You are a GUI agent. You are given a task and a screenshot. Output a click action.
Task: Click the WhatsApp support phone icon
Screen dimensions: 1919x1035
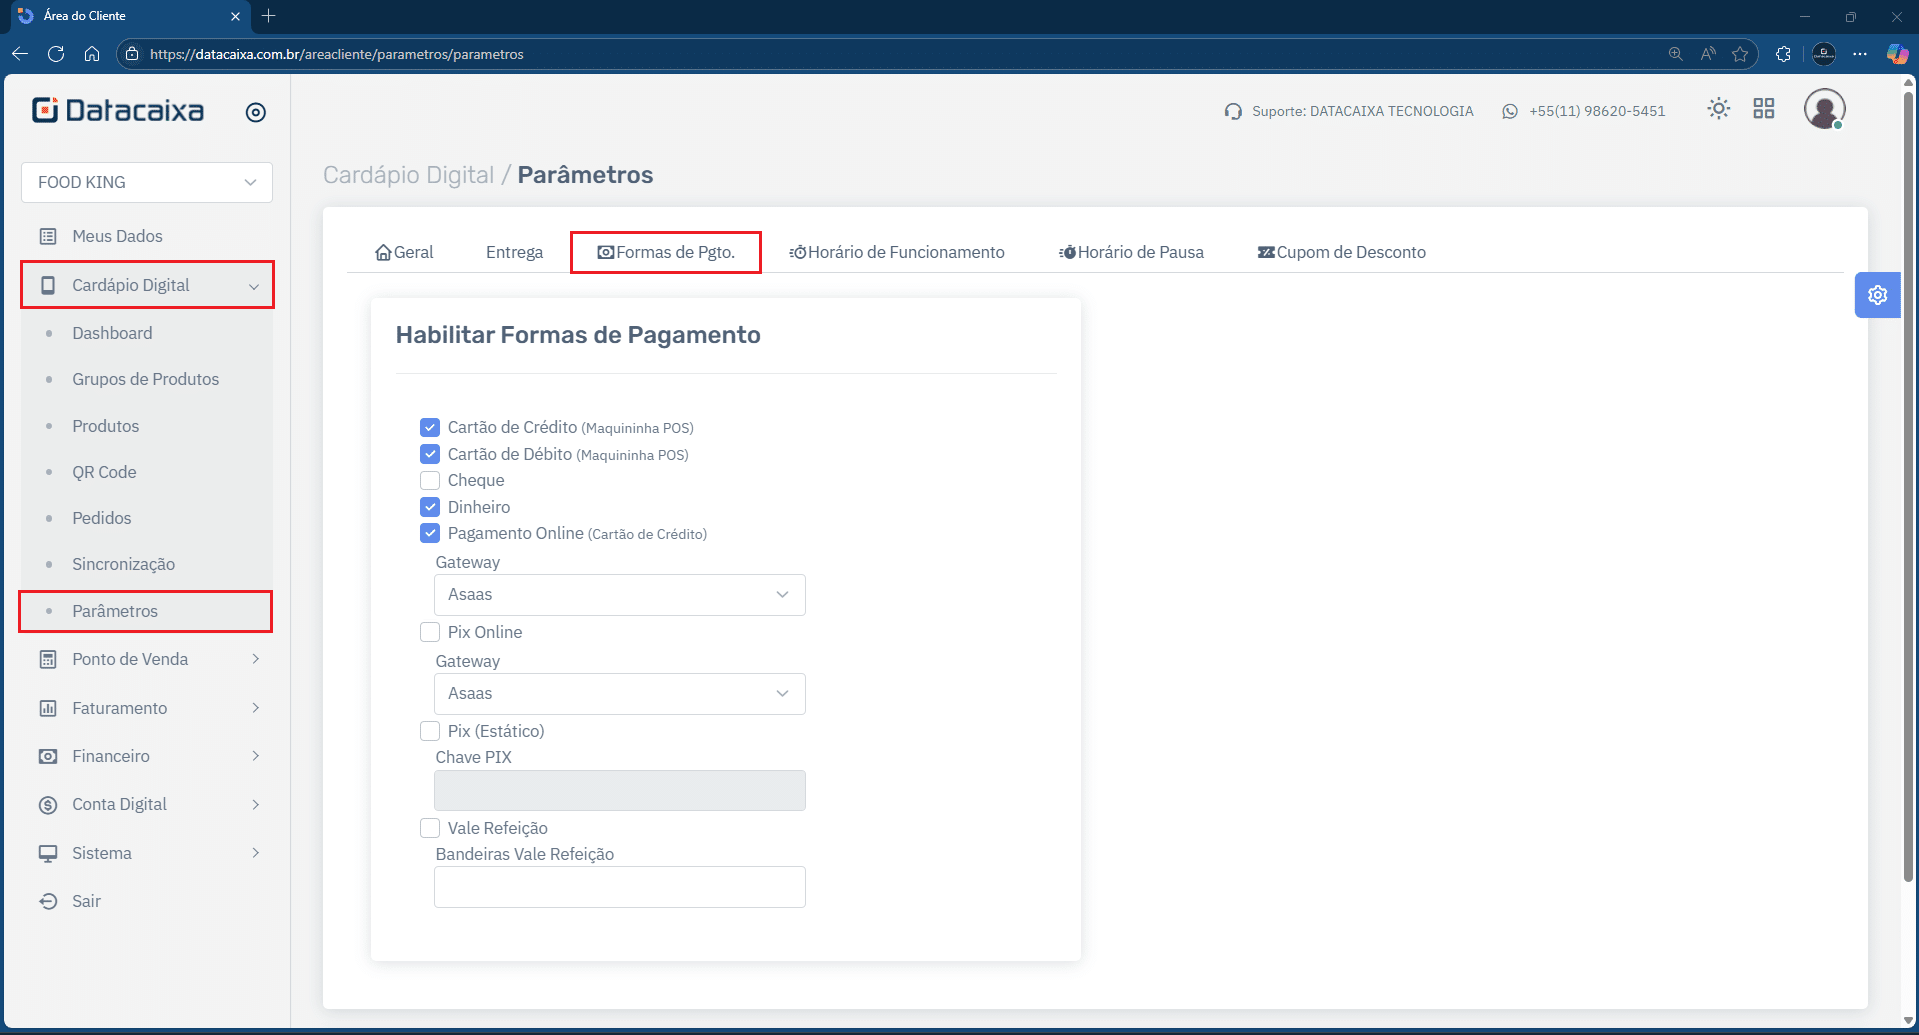[1510, 111]
